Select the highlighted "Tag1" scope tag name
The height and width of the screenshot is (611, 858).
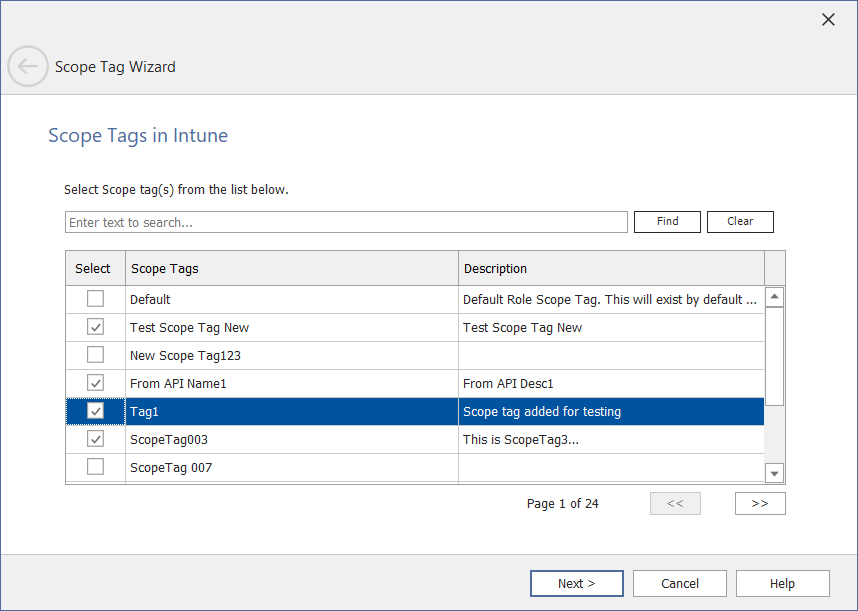point(144,411)
